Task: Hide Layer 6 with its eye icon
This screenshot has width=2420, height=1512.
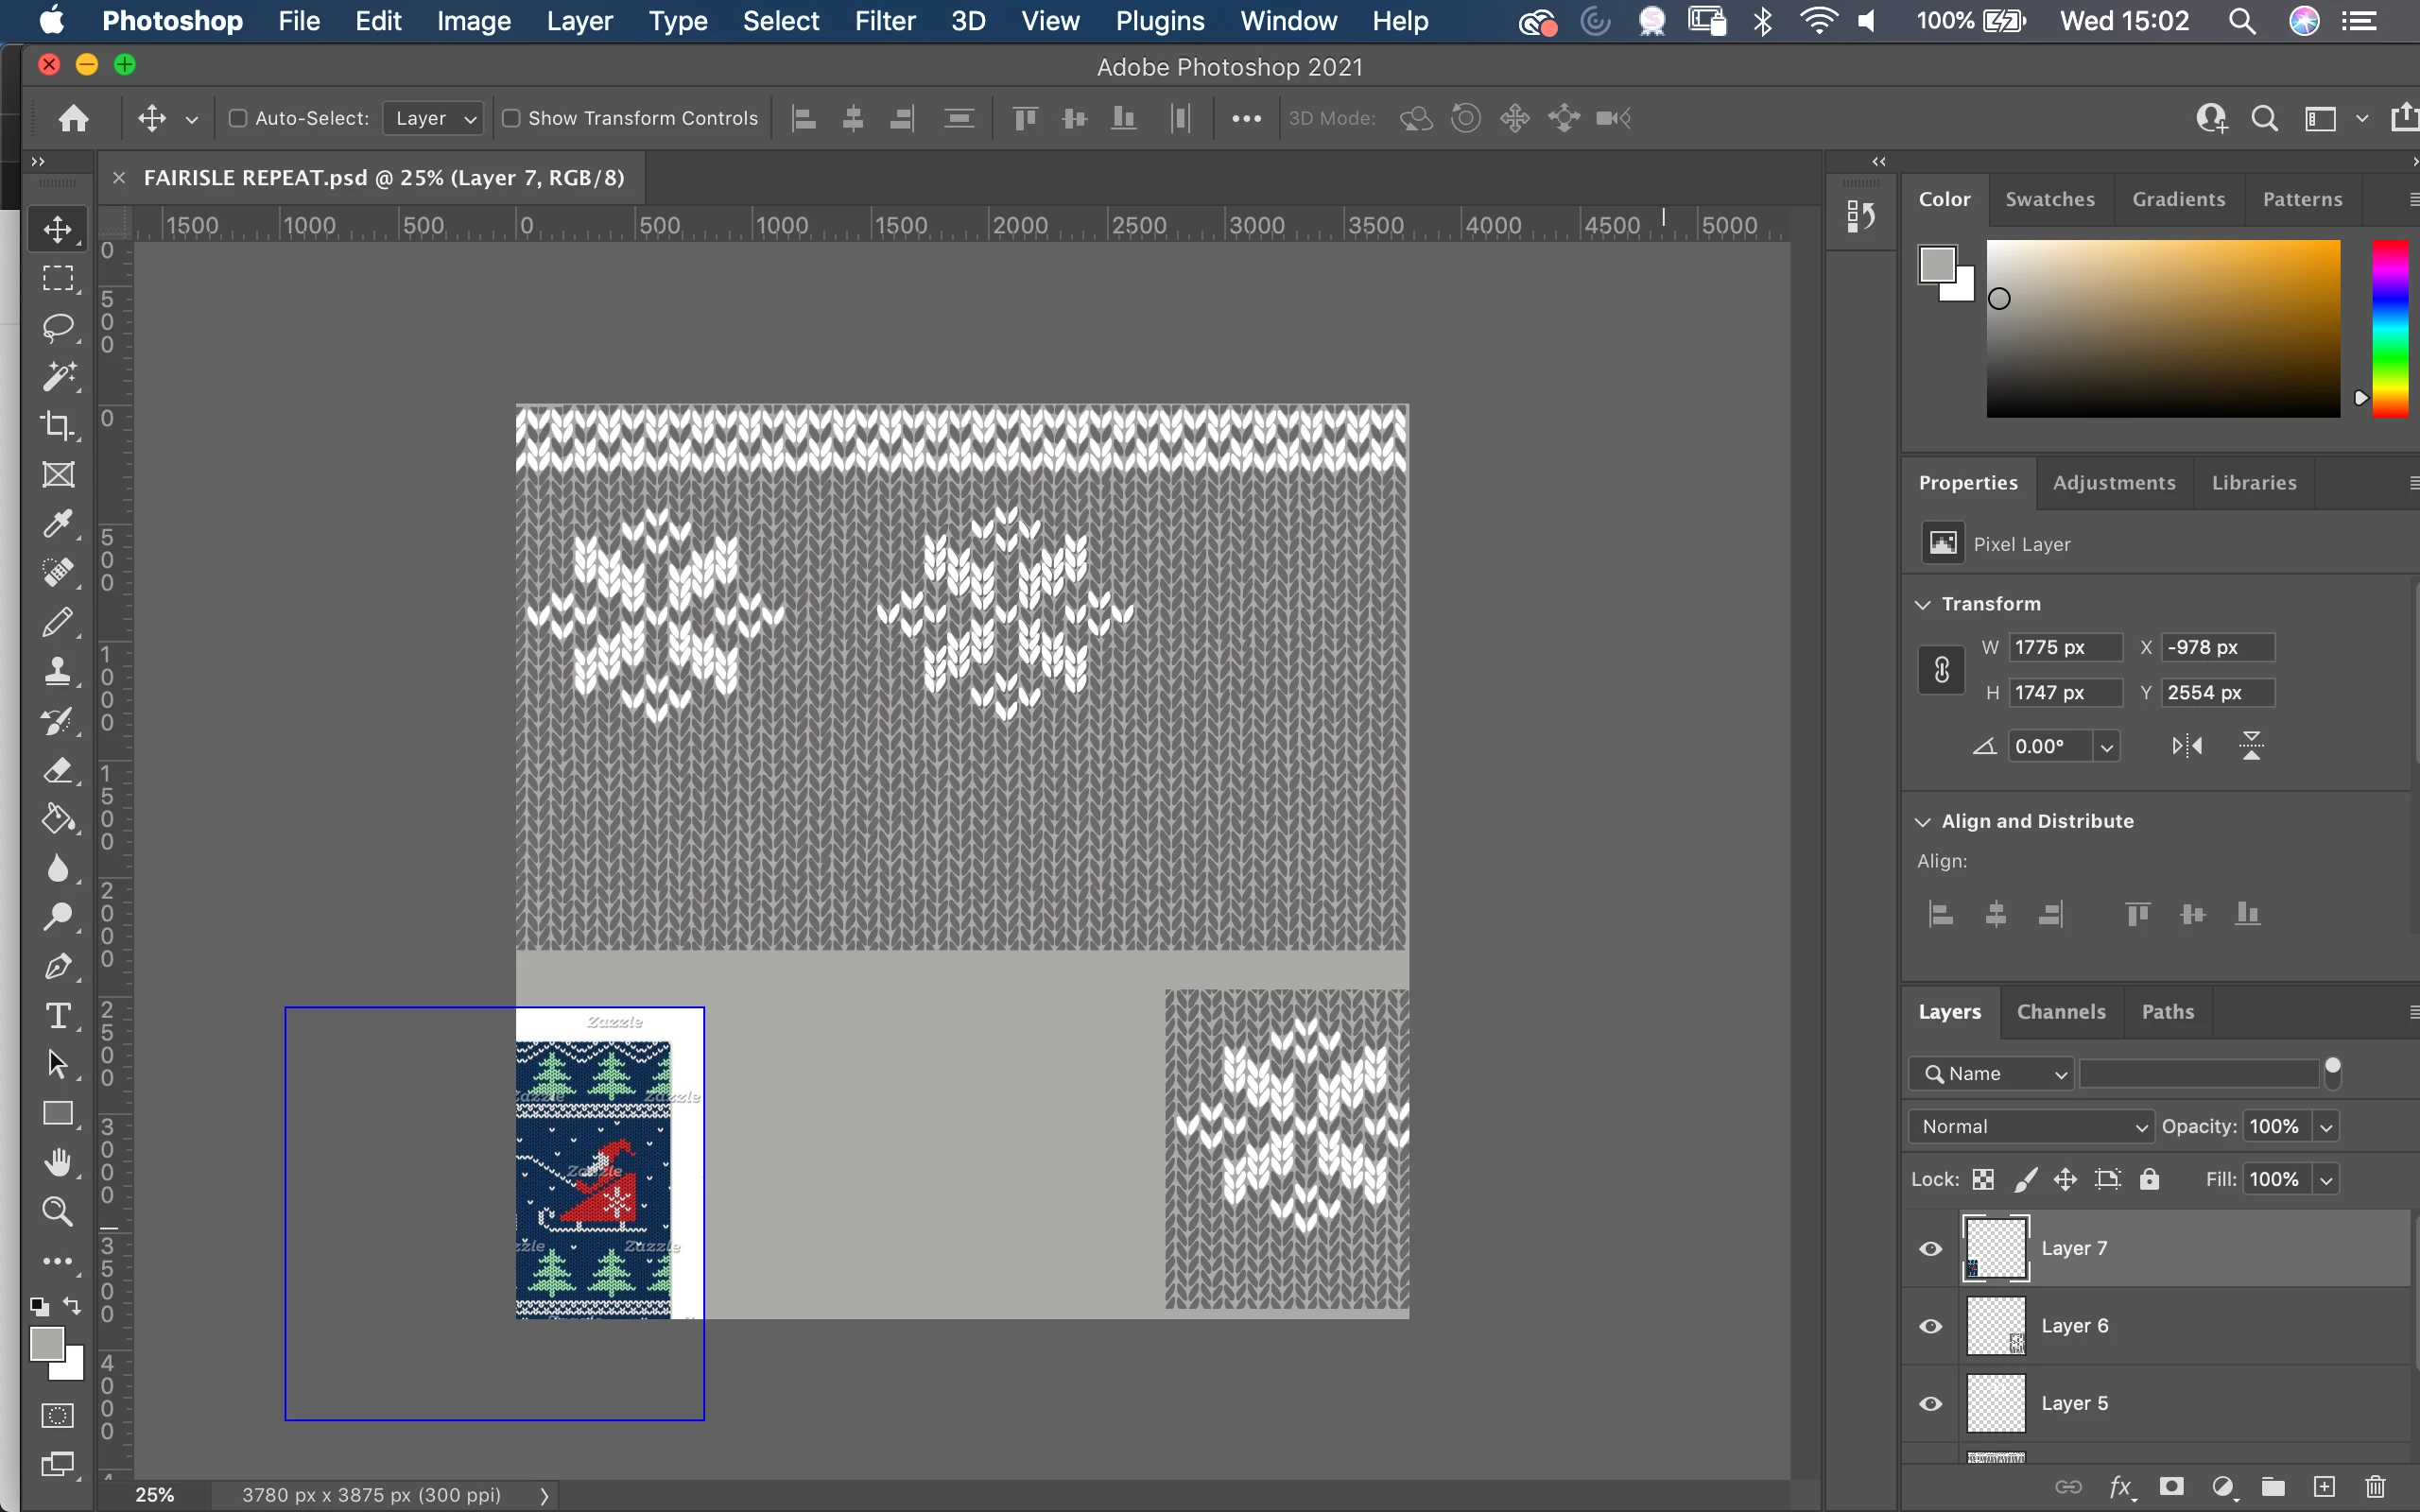Action: pyautogui.click(x=1931, y=1326)
